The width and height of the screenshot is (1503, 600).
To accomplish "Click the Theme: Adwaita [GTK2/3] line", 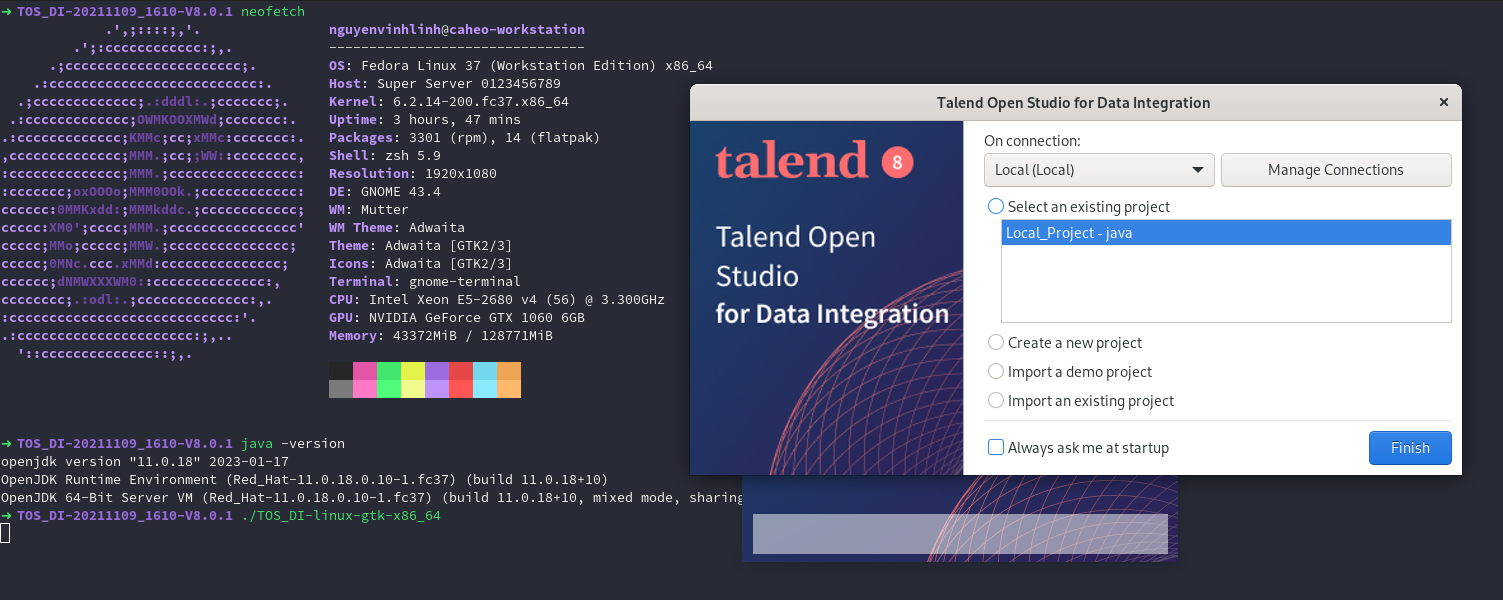I will 421,245.
